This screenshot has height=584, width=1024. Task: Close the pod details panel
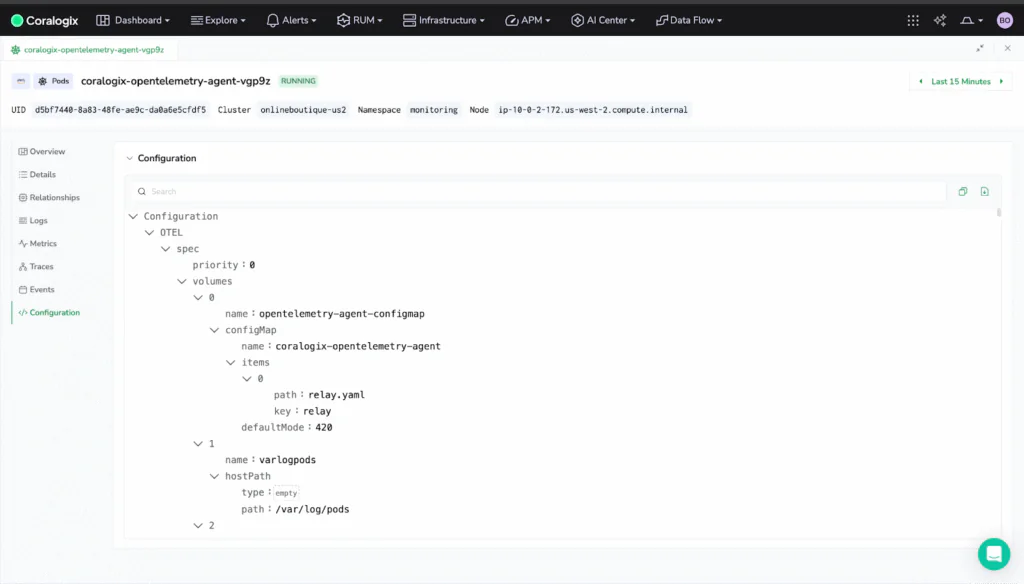click(x=1008, y=48)
